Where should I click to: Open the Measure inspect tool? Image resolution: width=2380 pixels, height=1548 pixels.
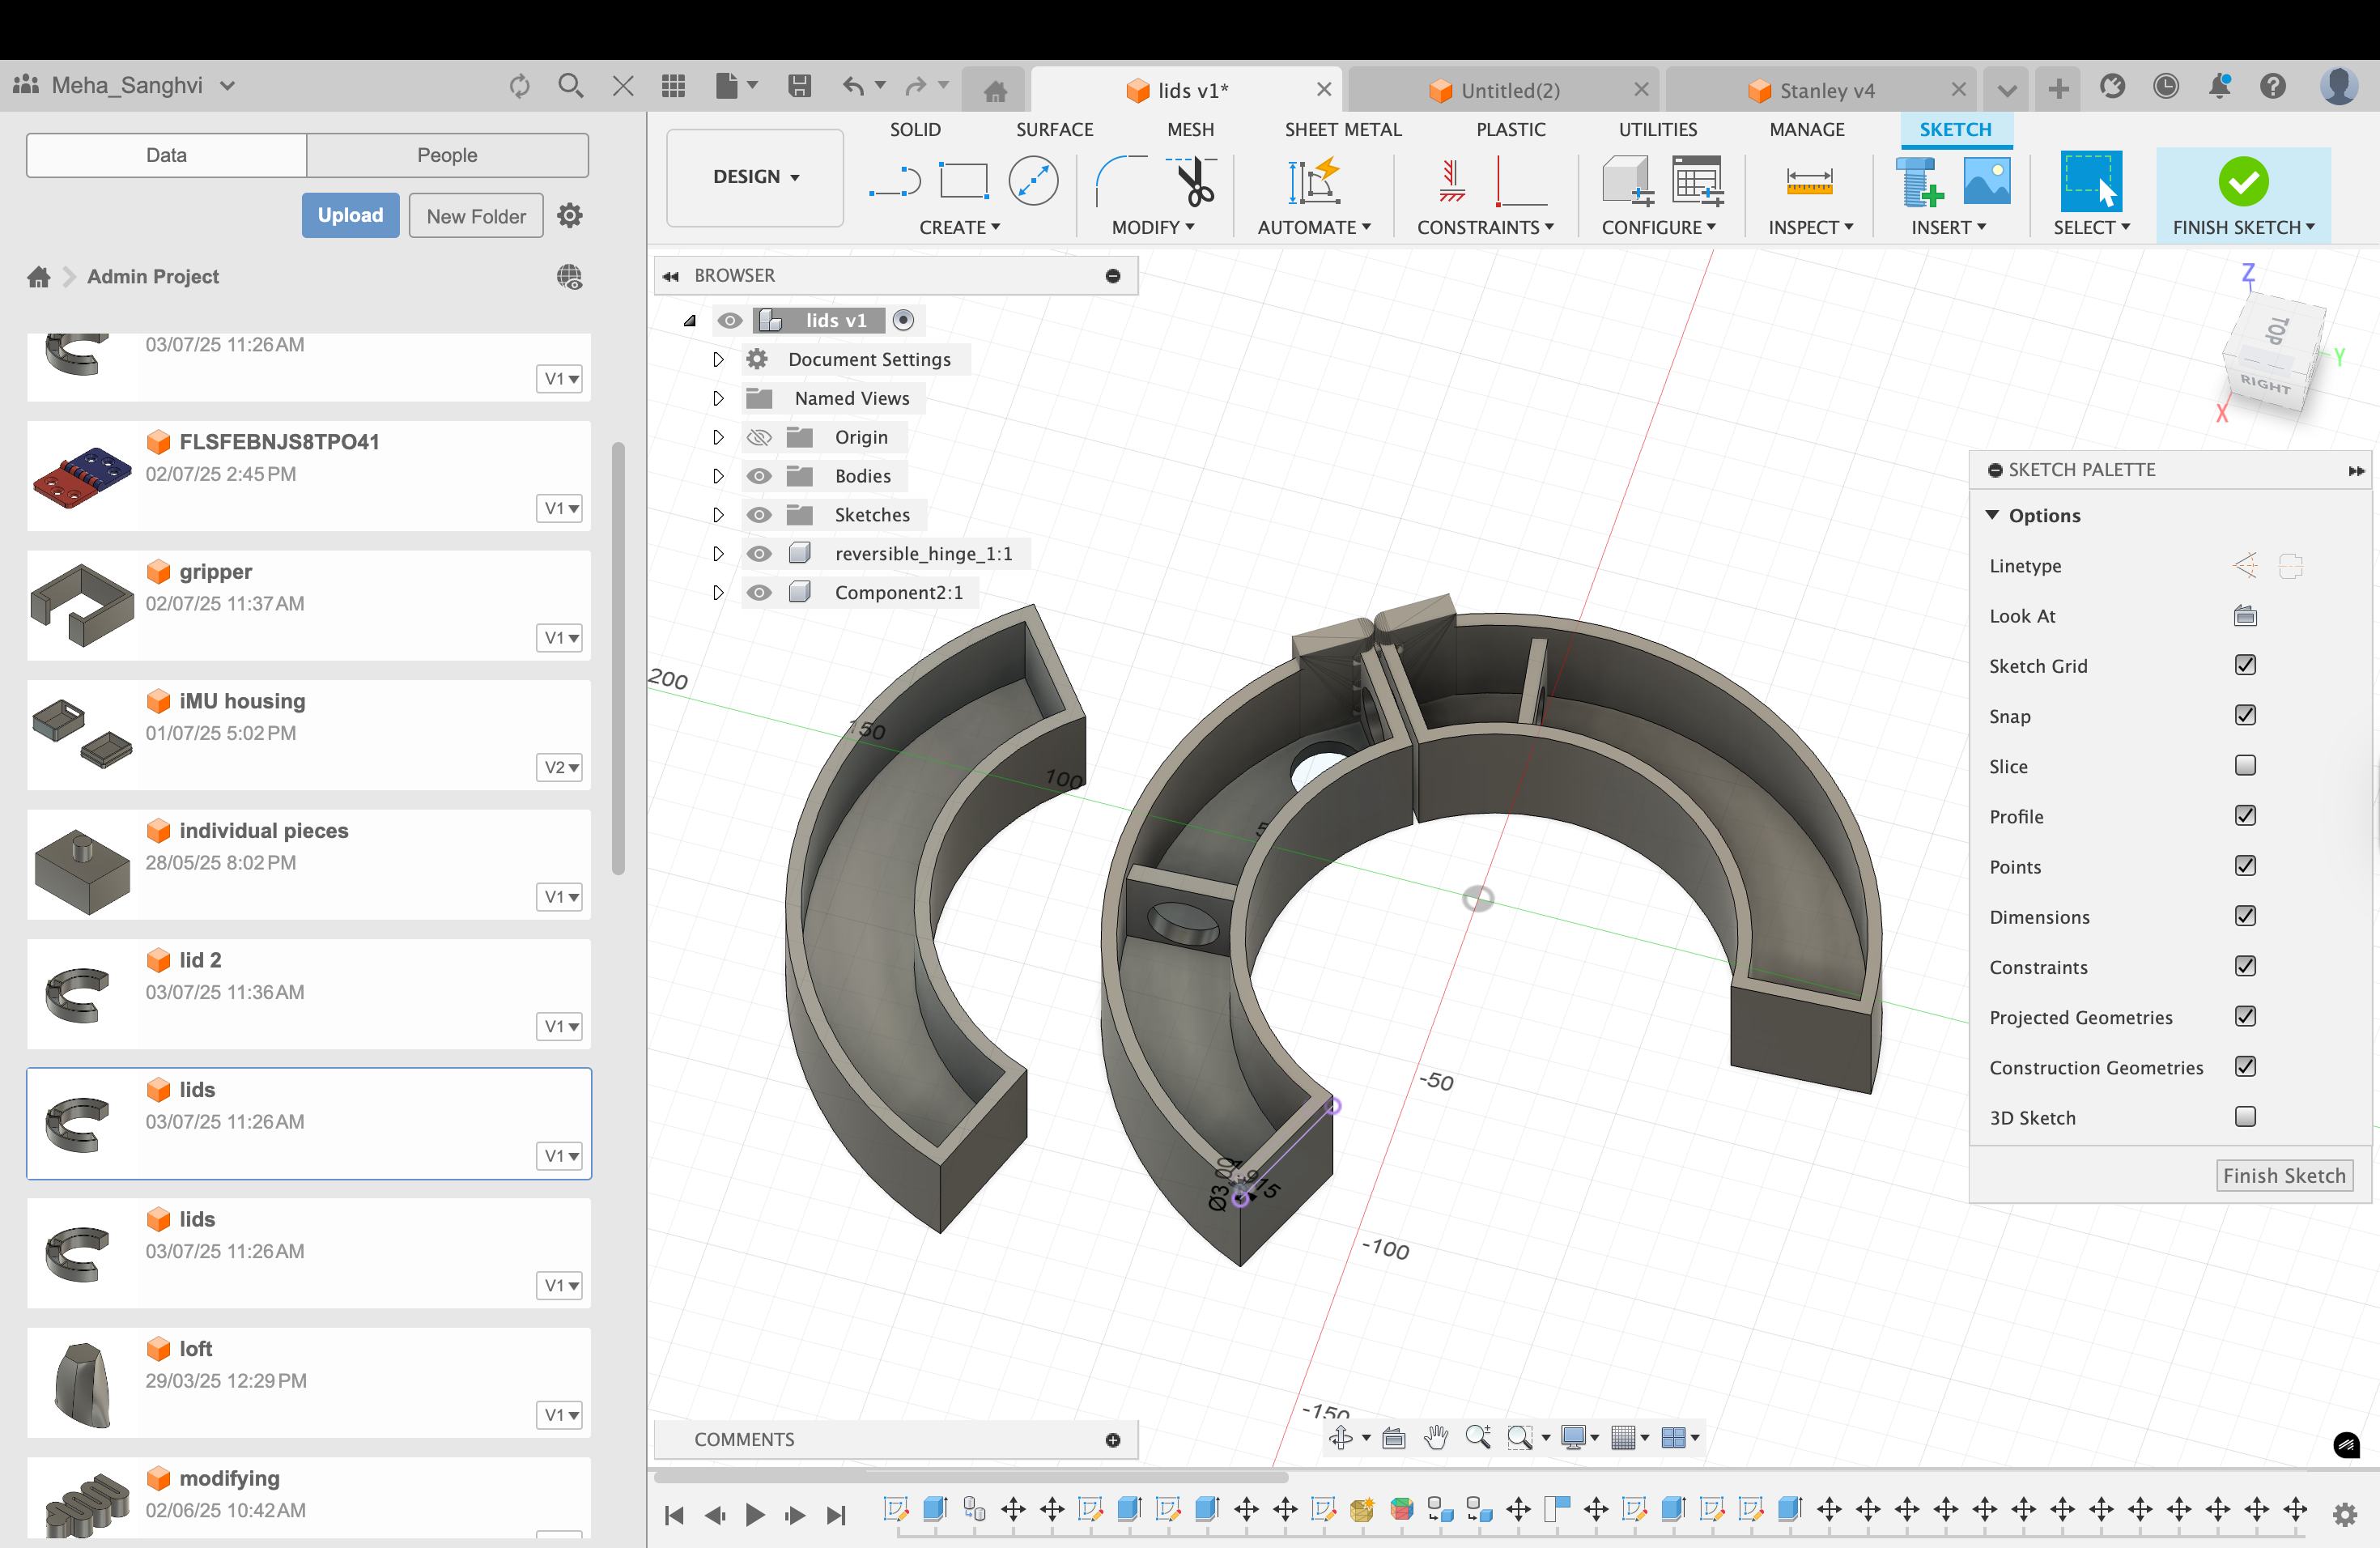pyautogui.click(x=1808, y=181)
